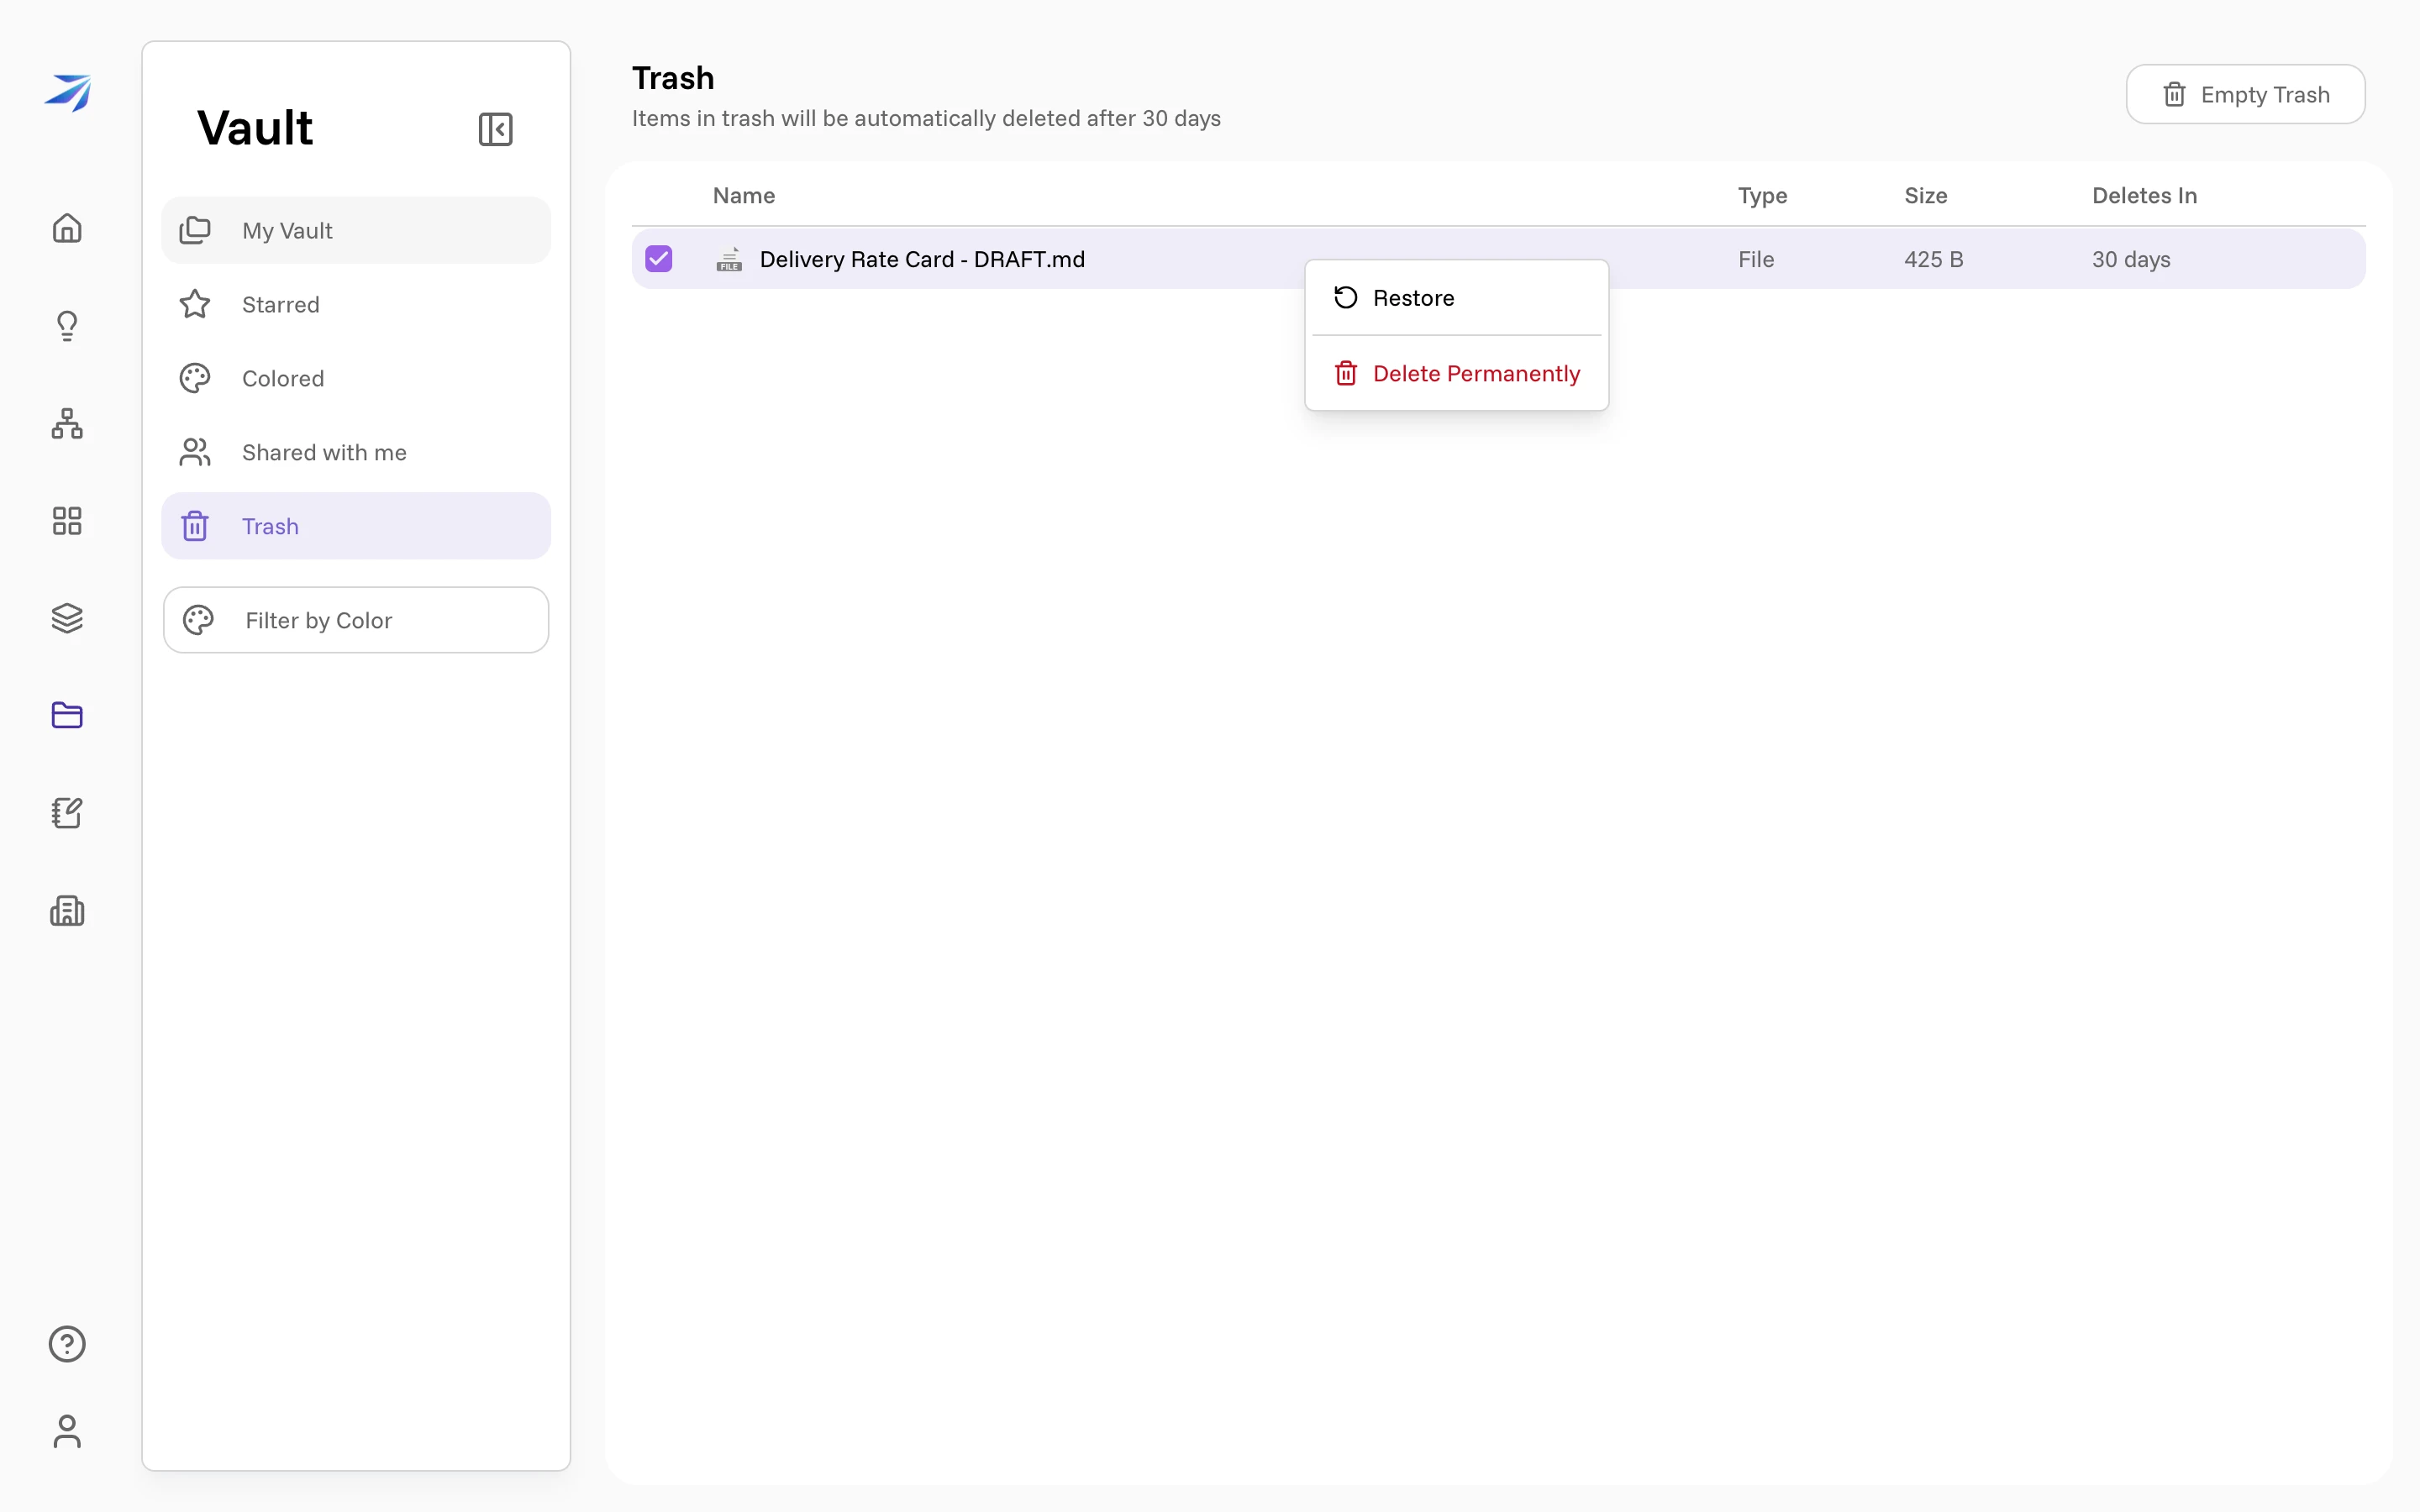2420x1512 pixels.
Task: Go to Colored section
Action: (356, 378)
